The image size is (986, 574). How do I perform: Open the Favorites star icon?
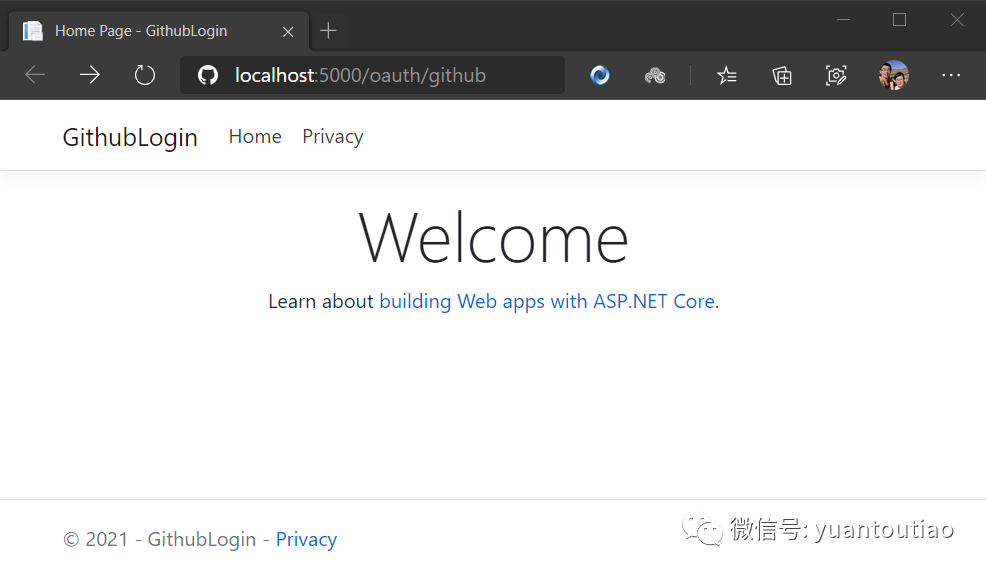coord(727,75)
